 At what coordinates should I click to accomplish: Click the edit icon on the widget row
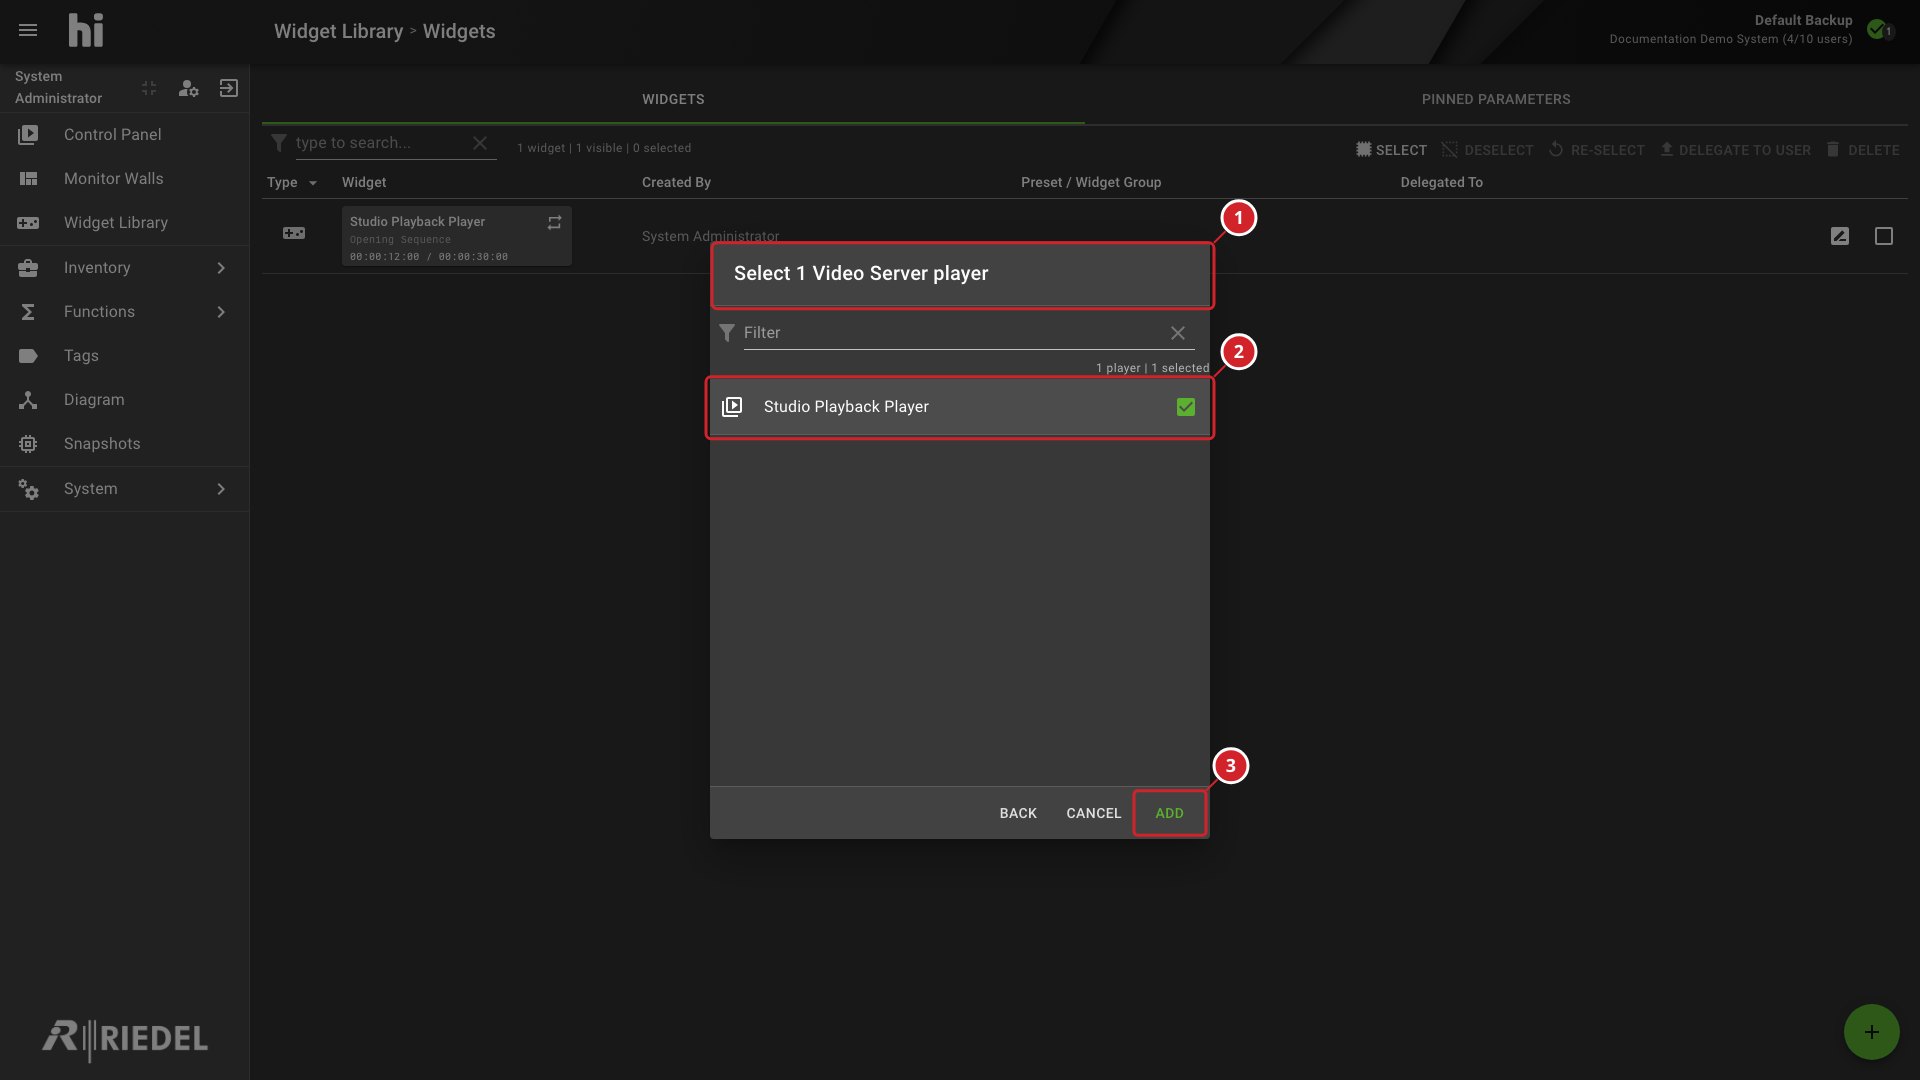click(1840, 236)
